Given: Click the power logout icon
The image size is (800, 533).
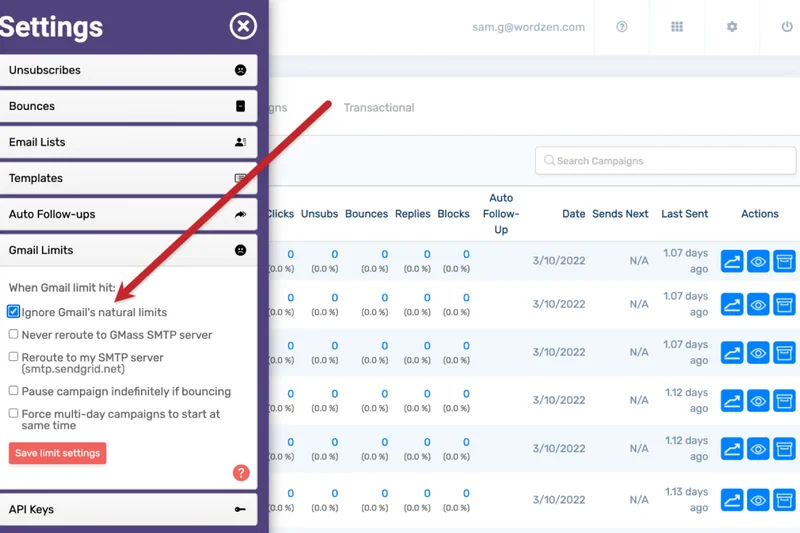Looking at the screenshot, I should tap(786, 27).
